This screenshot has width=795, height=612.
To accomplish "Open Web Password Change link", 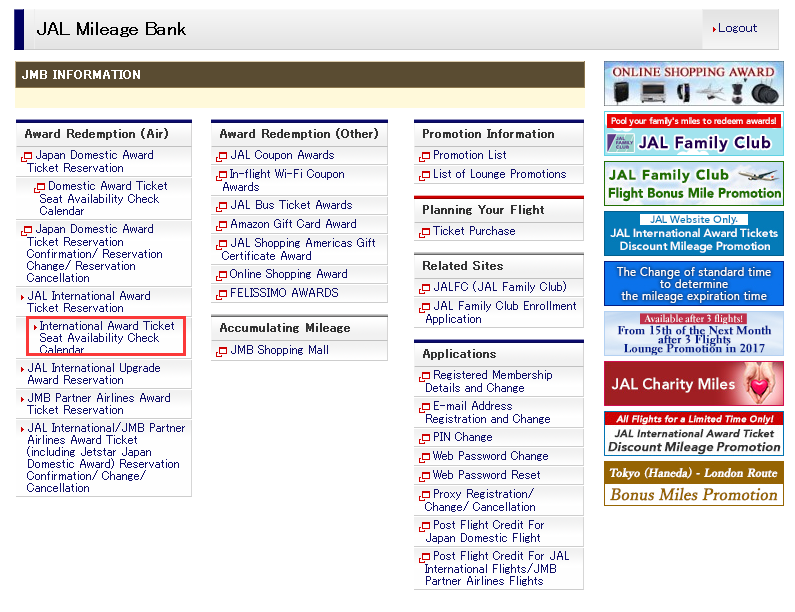I will coord(490,456).
